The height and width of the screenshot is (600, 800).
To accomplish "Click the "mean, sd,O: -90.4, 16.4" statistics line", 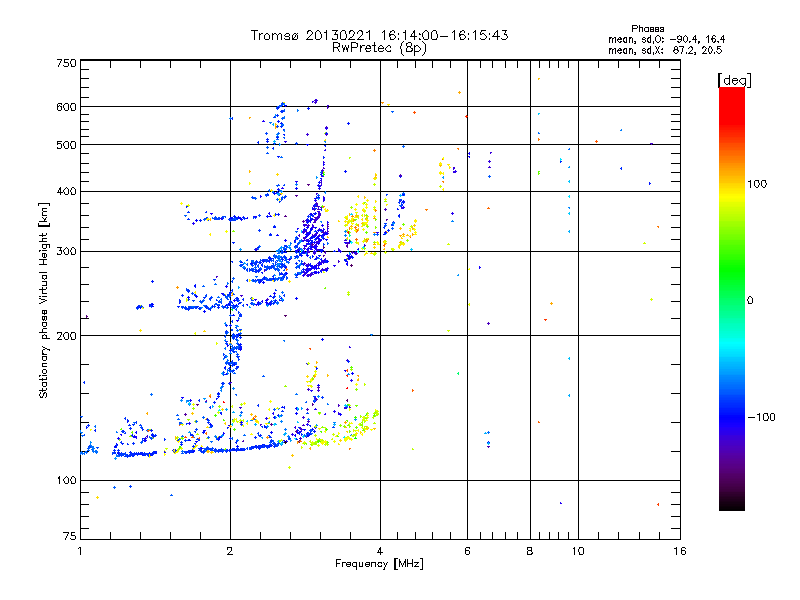I will [666, 39].
